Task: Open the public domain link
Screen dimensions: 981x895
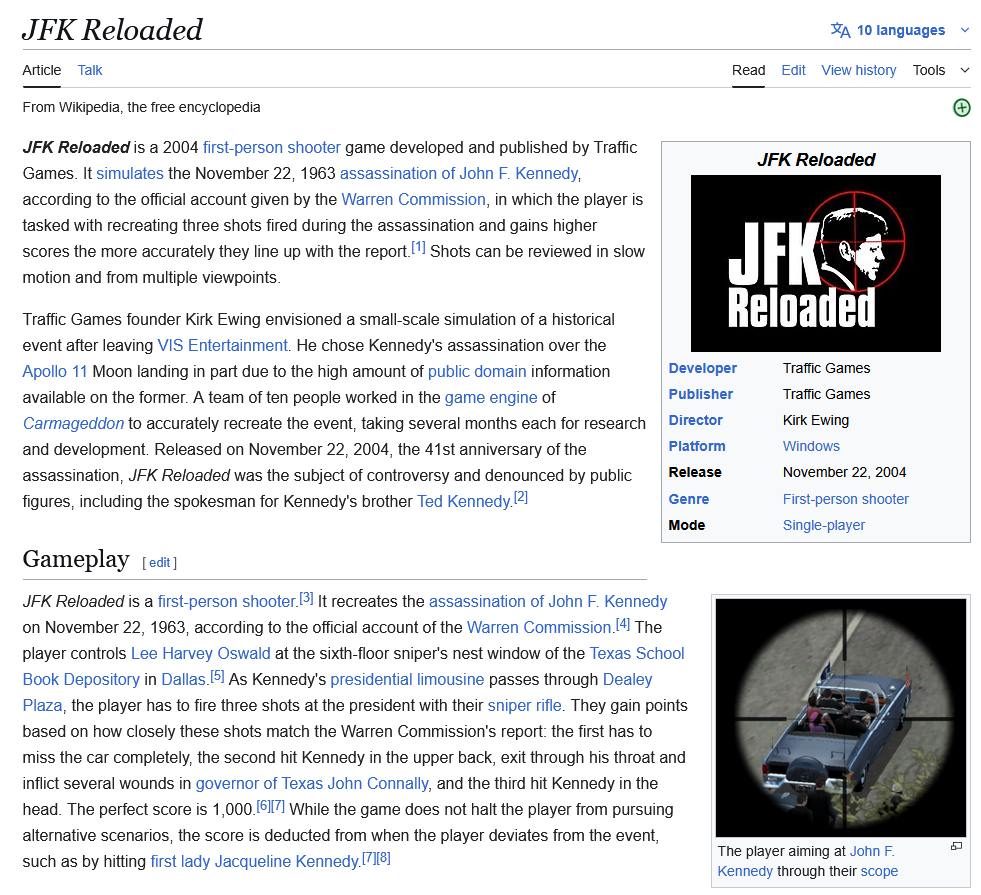Action: tap(477, 372)
